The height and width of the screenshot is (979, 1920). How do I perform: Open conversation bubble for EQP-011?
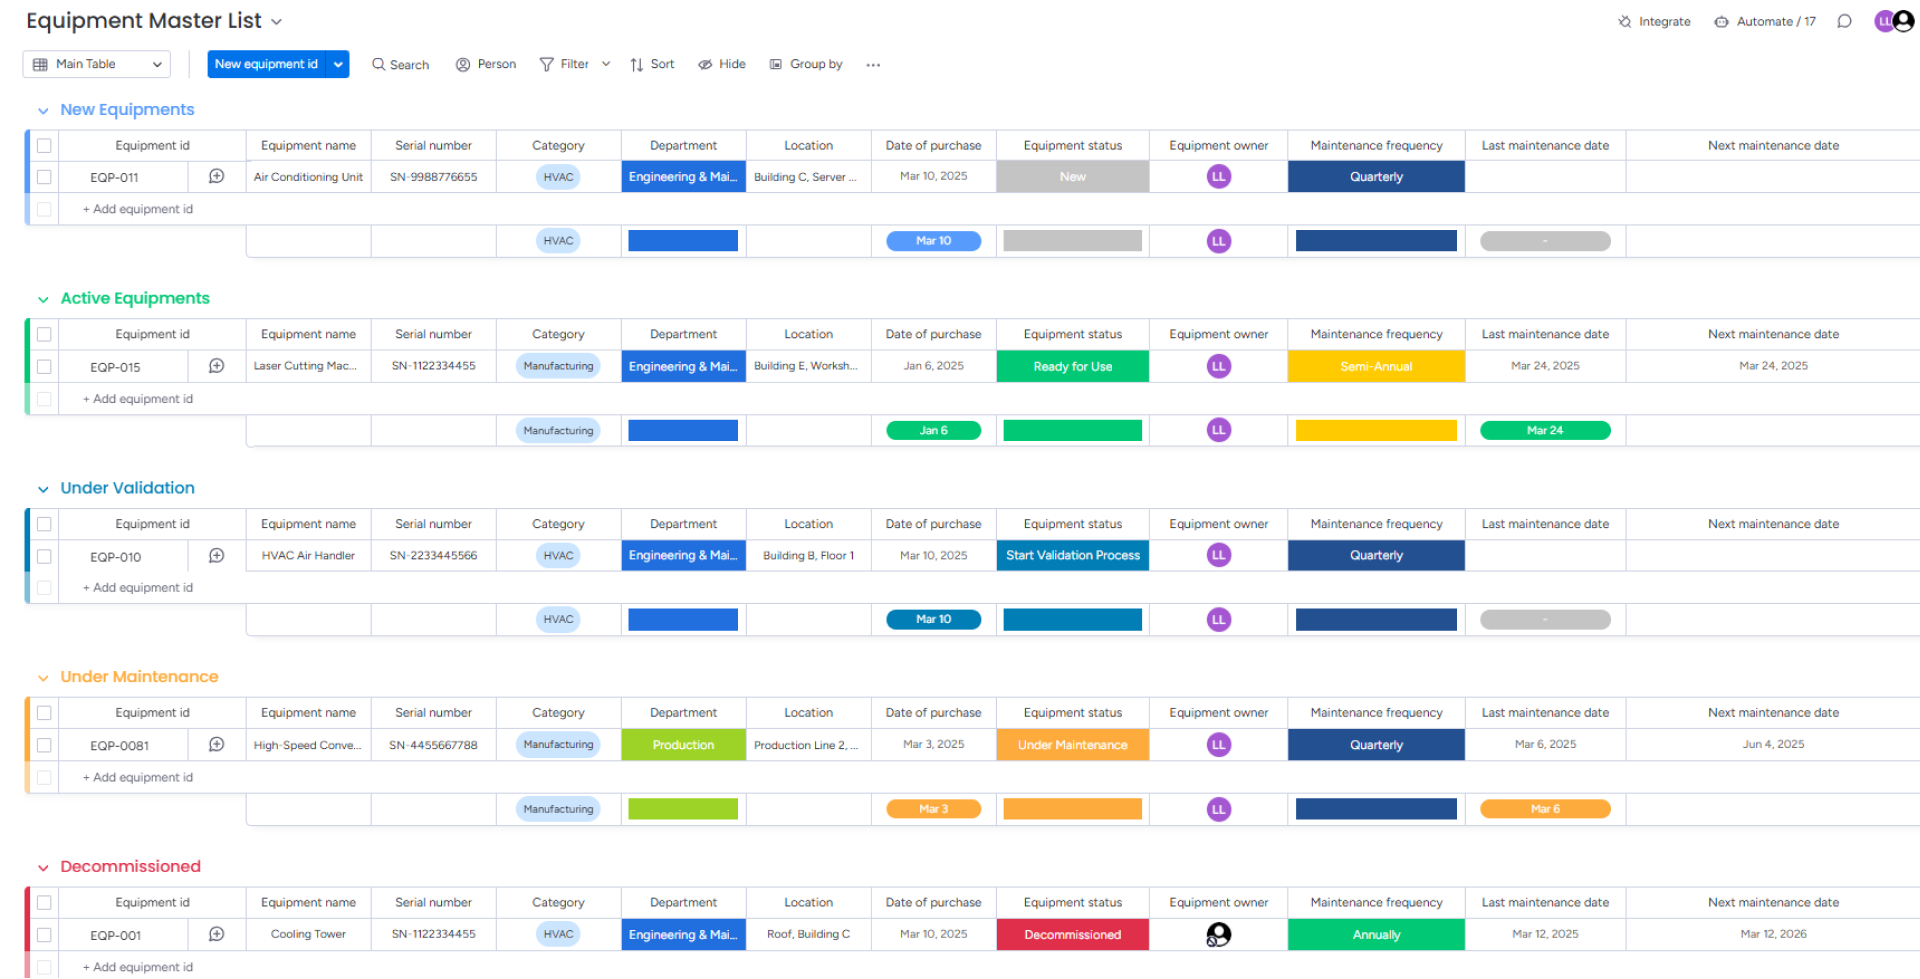tap(216, 176)
